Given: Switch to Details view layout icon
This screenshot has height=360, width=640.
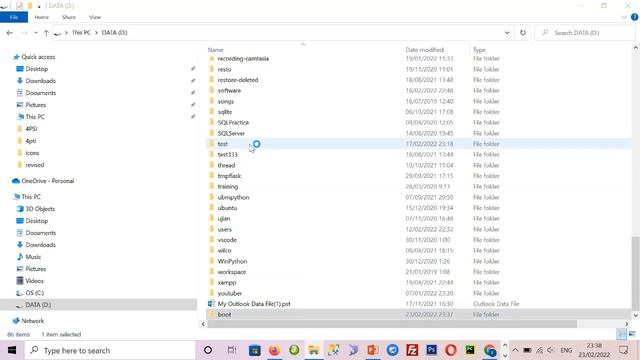Looking at the screenshot, I should pos(621,334).
